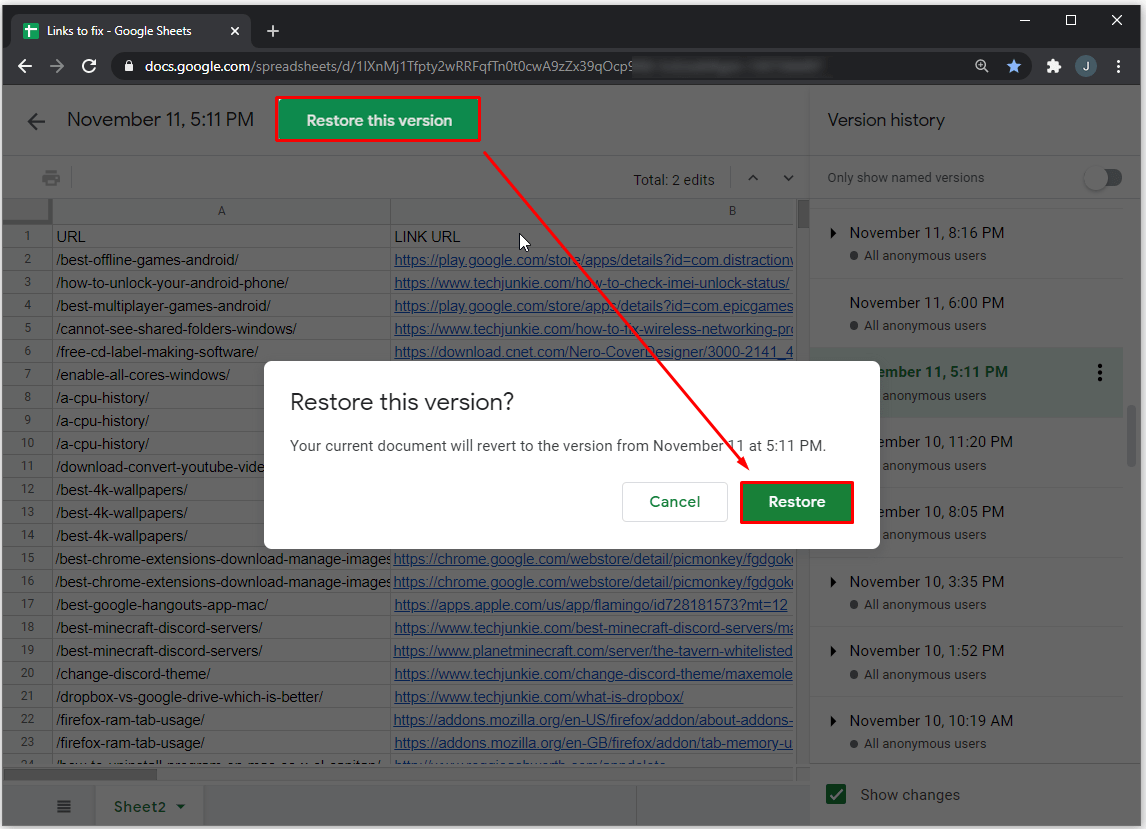Go to next edit with down chevron
The image size is (1146, 829).
pos(789,179)
